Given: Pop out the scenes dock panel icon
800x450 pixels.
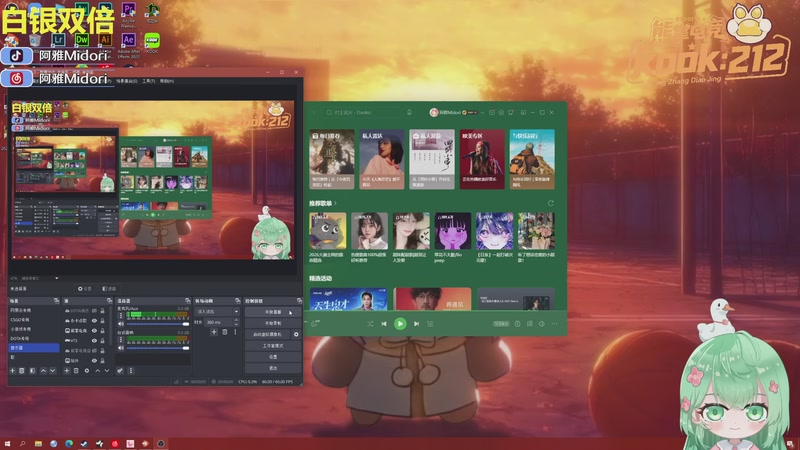Looking at the screenshot, I should point(57,301).
